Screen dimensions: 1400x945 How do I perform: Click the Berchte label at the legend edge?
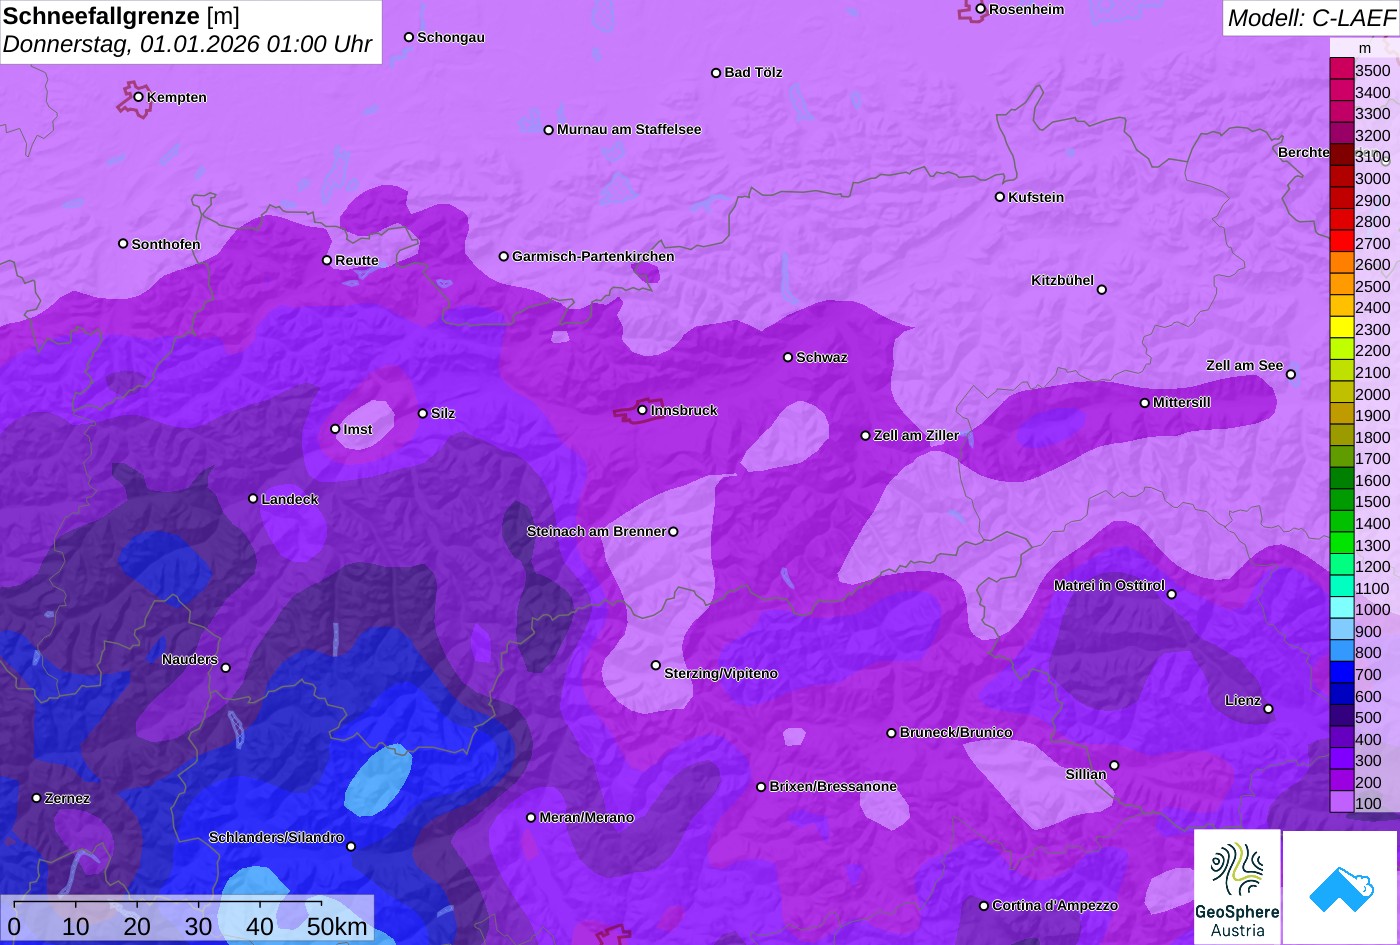(x=1303, y=152)
